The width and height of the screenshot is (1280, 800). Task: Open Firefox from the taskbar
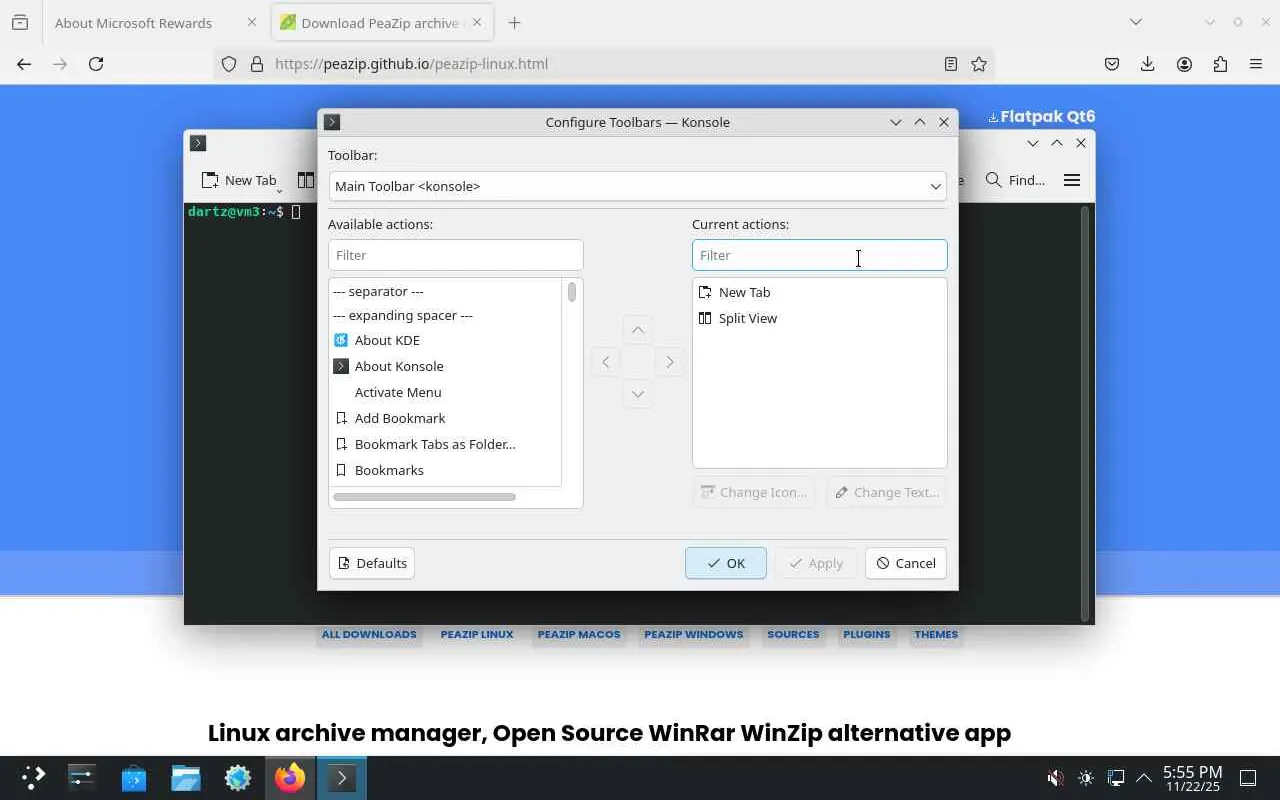pyautogui.click(x=290, y=778)
